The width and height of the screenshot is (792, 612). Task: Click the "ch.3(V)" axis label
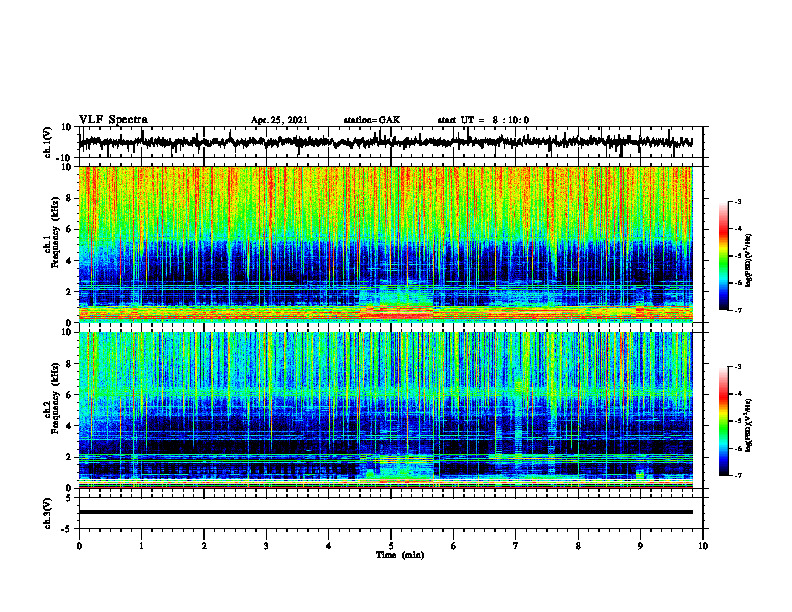point(47,514)
